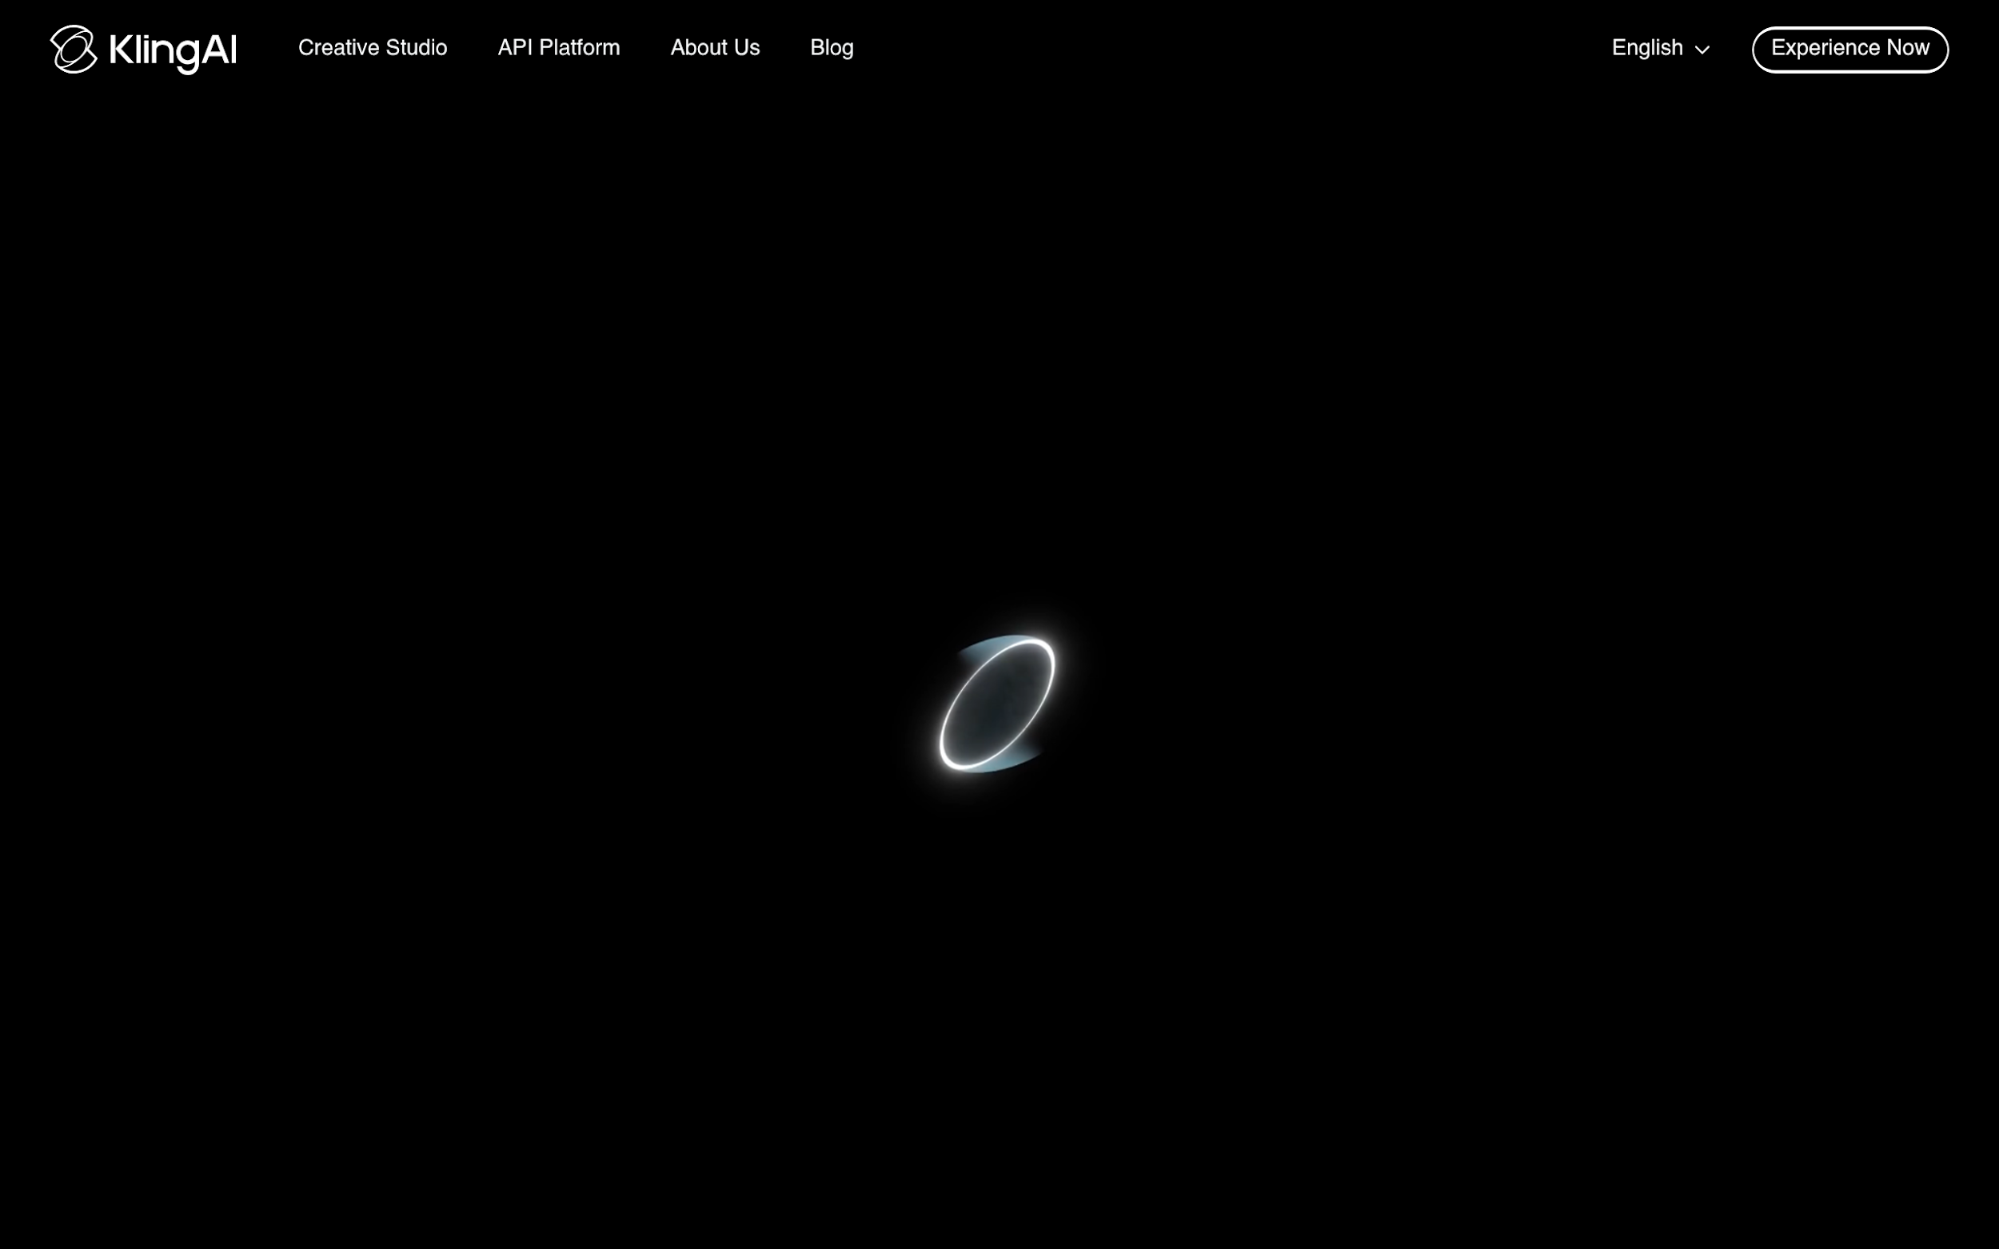Open Blog from the header navigation

(831, 48)
